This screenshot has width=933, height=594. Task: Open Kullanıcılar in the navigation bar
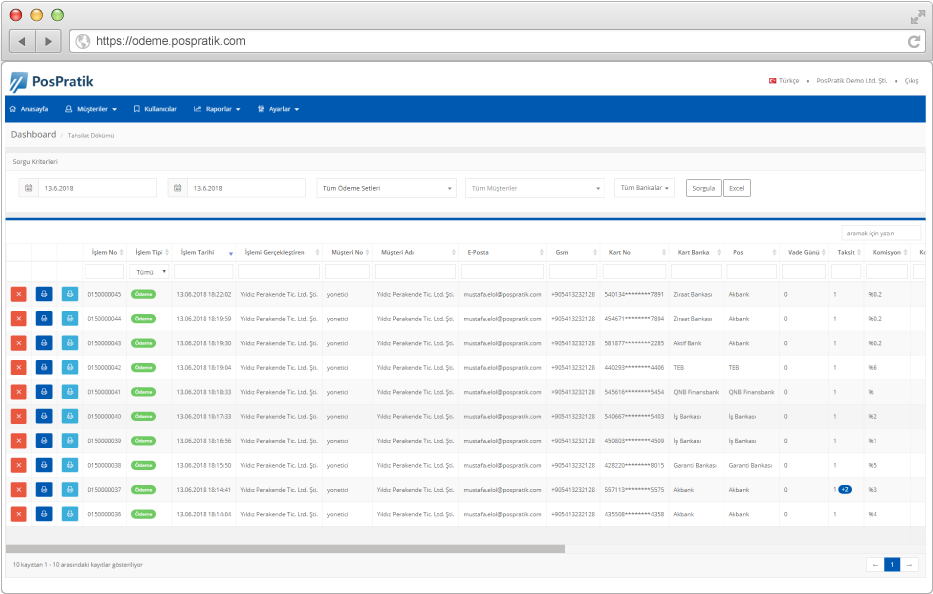[x=155, y=109]
